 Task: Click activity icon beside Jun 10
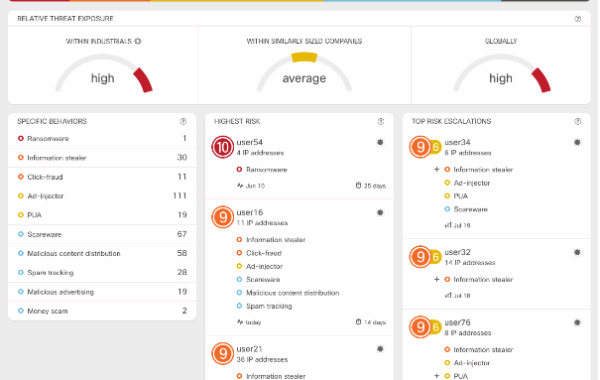(x=240, y=186)
